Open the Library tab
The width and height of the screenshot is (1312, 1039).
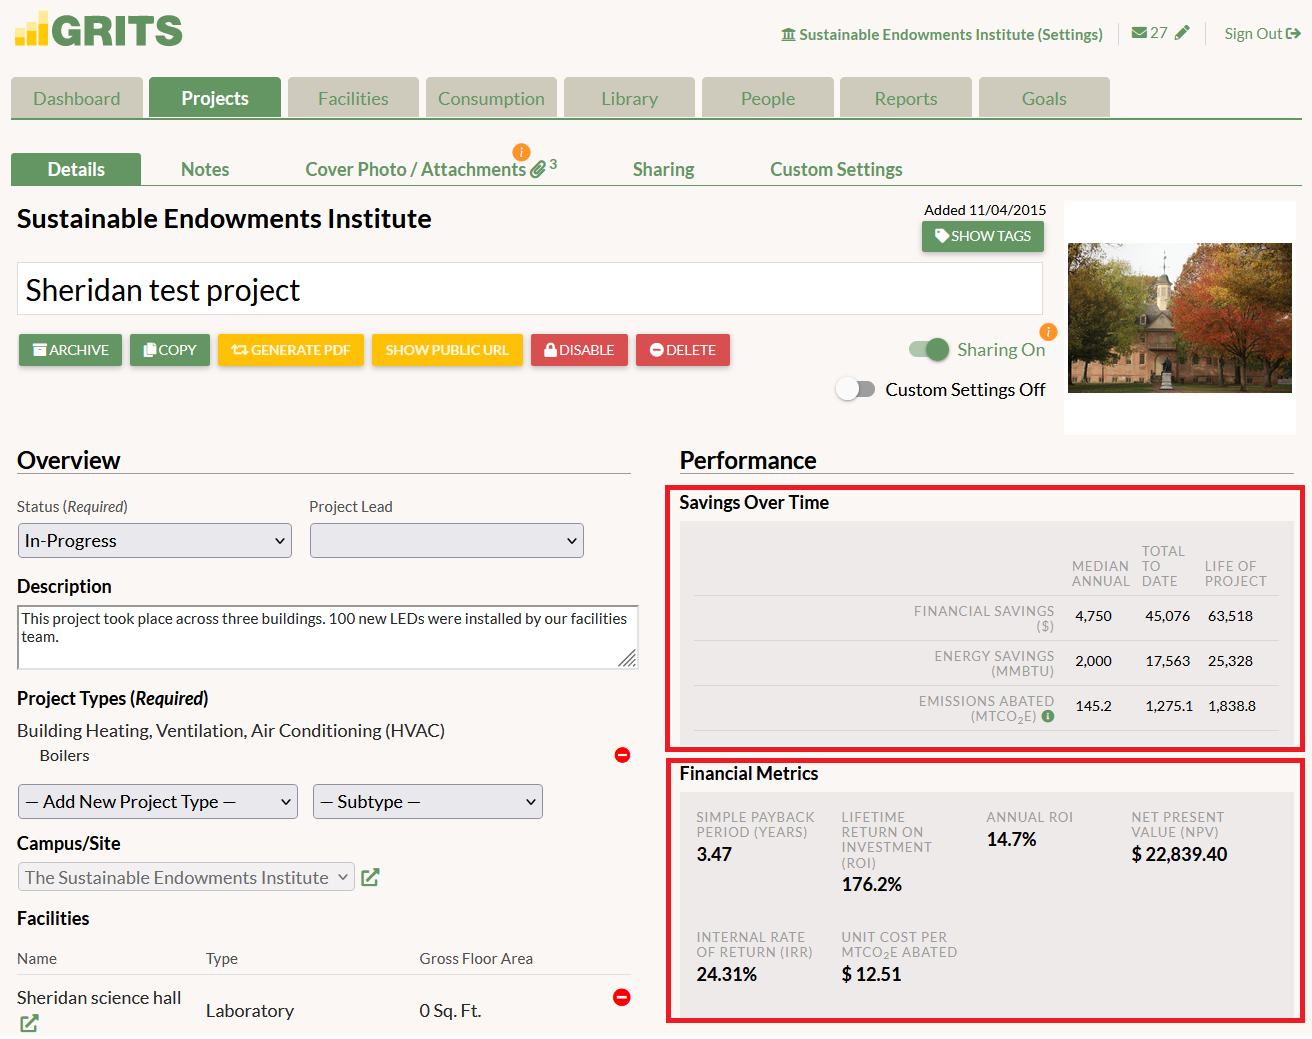pyautogui.click(x=629, y=98)
